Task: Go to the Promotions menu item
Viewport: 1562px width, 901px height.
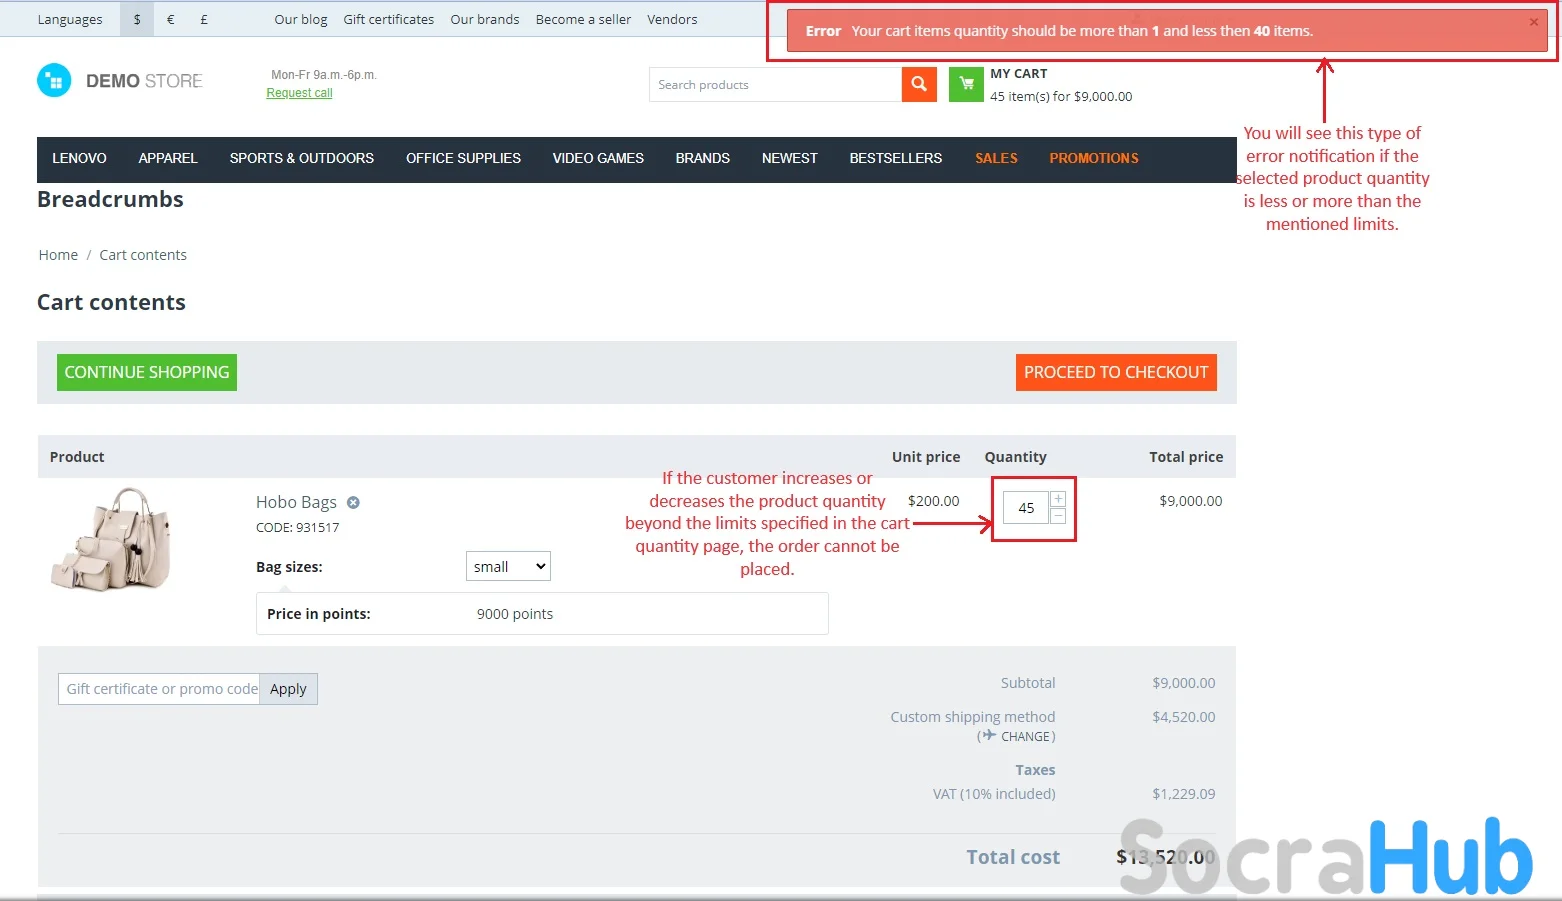Action: pyautogui.click(x=1093, y=158)
